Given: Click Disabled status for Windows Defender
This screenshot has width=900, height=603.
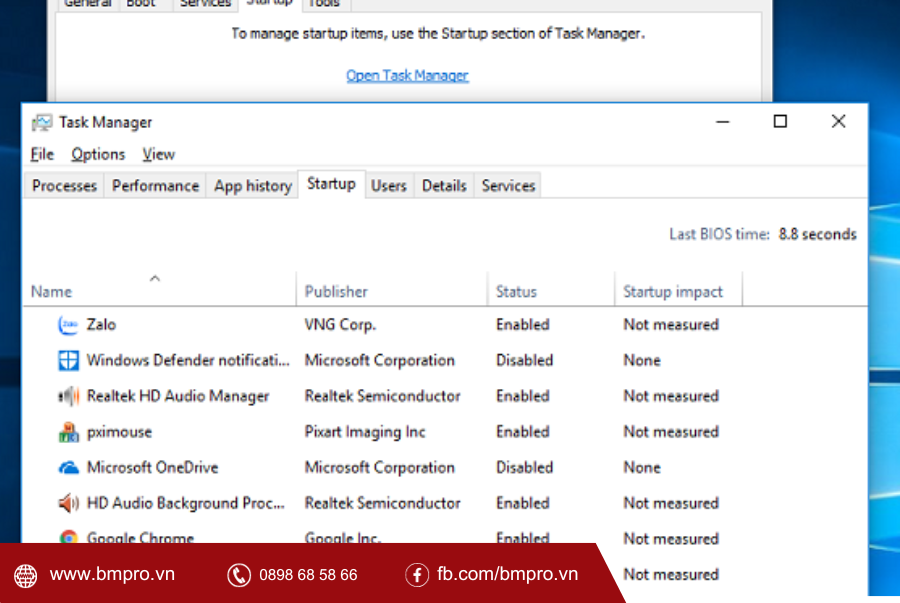Looking at the screenshot, I should 524,360.
